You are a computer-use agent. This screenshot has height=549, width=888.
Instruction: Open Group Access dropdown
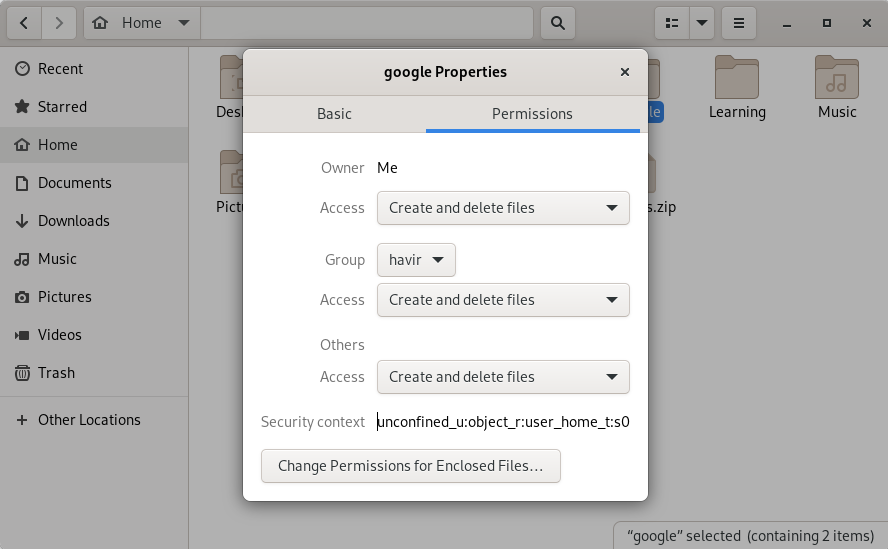(x=503, y=300)
